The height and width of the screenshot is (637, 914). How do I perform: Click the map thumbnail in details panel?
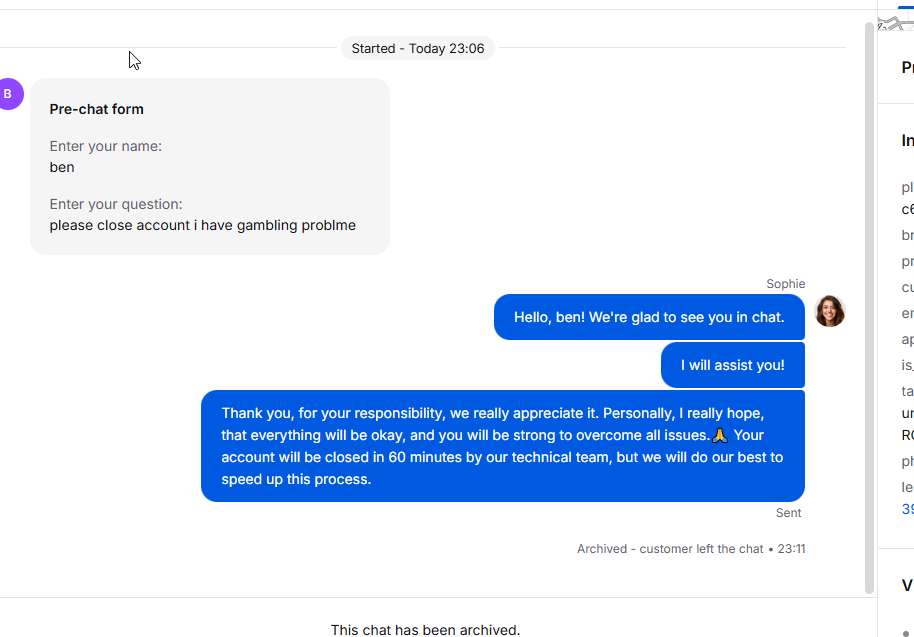[x=896, y=23]
